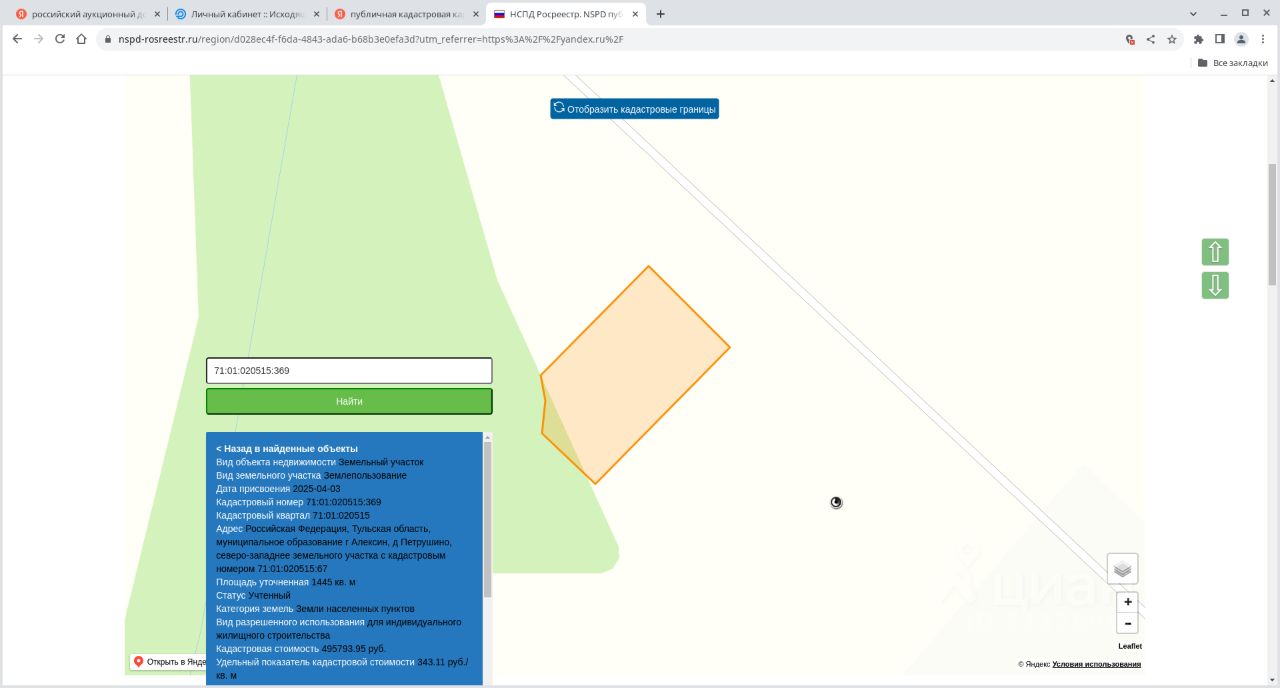Click cadastral quarter value 71:01:020515
The width and height of the screenshot is (1280, 688).
pos(341,515)
